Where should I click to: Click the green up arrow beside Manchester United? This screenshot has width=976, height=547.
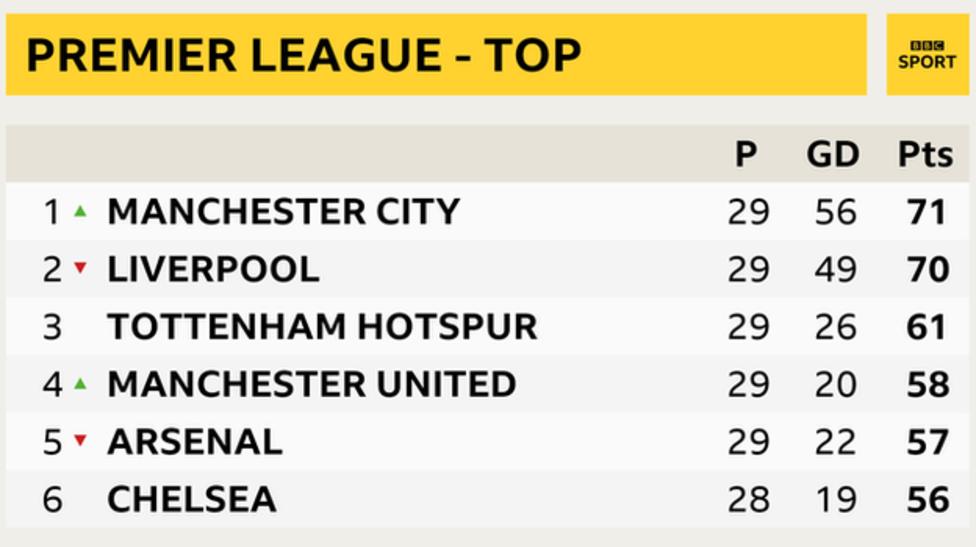pyautogui.click(x=81, y=383)
